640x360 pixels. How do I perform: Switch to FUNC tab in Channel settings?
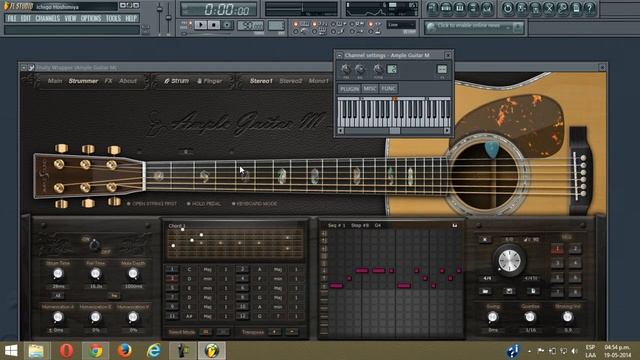(x=388, y=89)
